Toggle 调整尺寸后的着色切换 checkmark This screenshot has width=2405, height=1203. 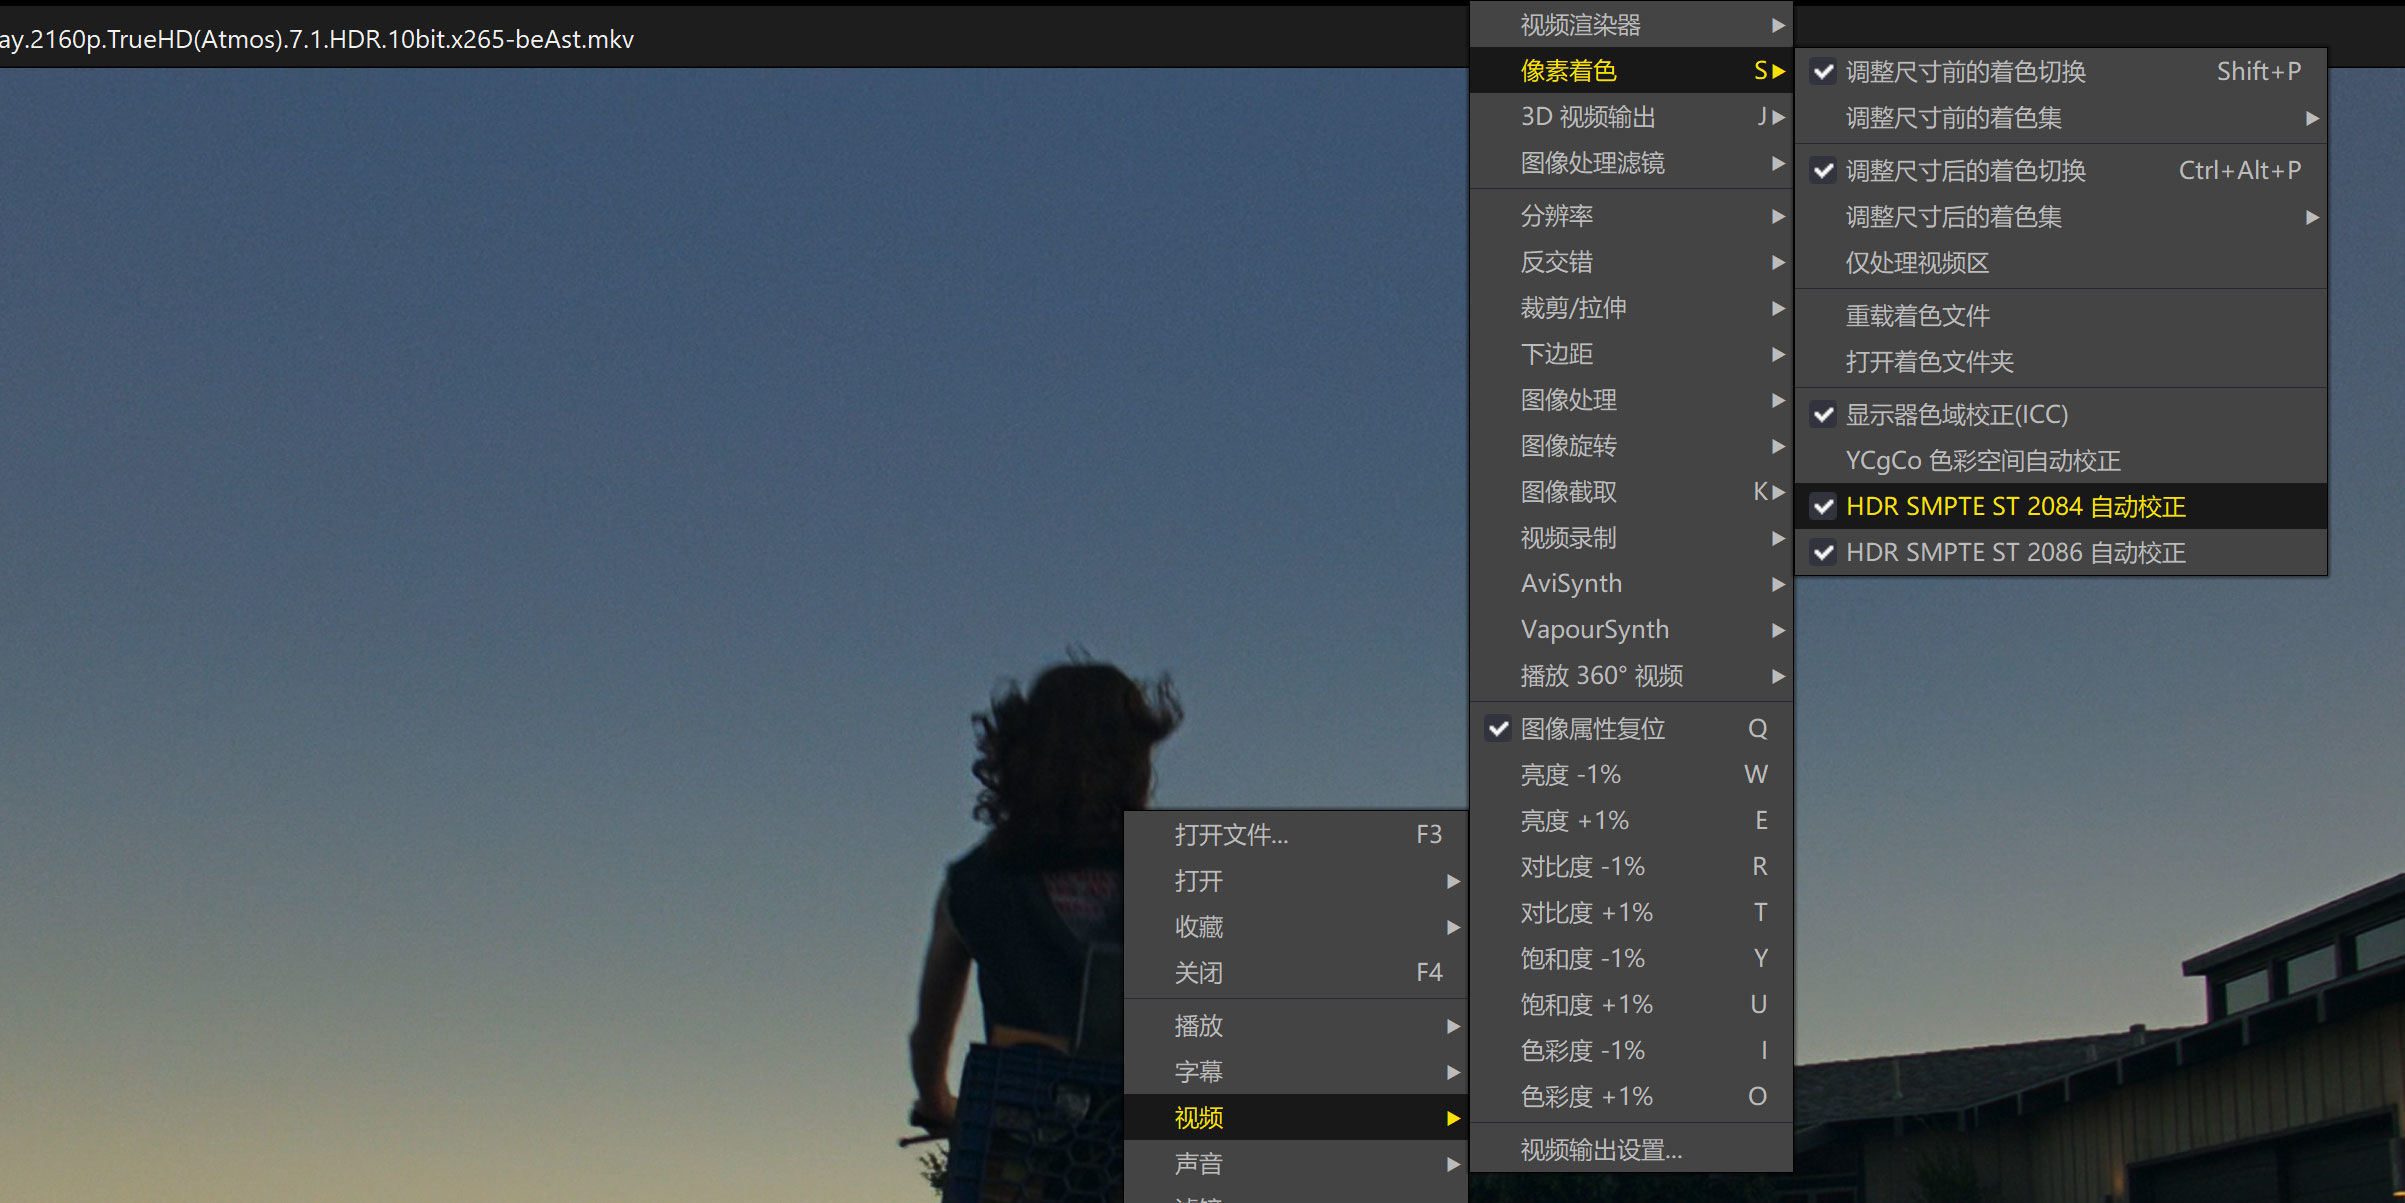pyautogui.click(x=1824, y=171)
